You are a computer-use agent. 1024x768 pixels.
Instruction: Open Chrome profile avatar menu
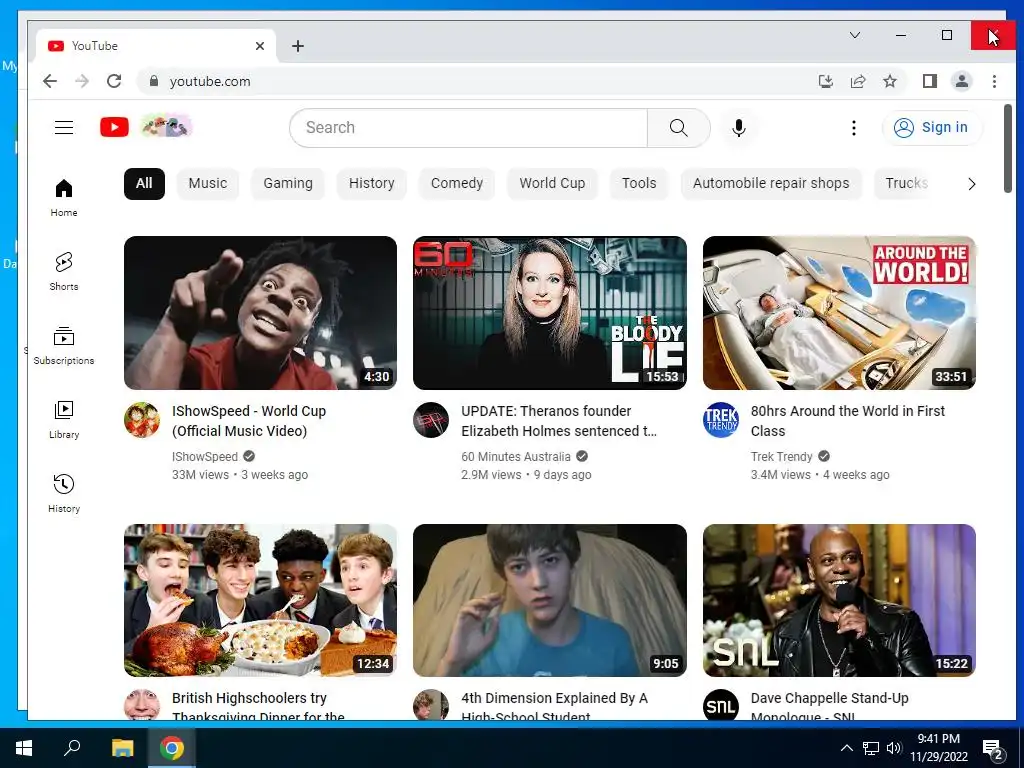pyautogui.click(x=962, y=81)
